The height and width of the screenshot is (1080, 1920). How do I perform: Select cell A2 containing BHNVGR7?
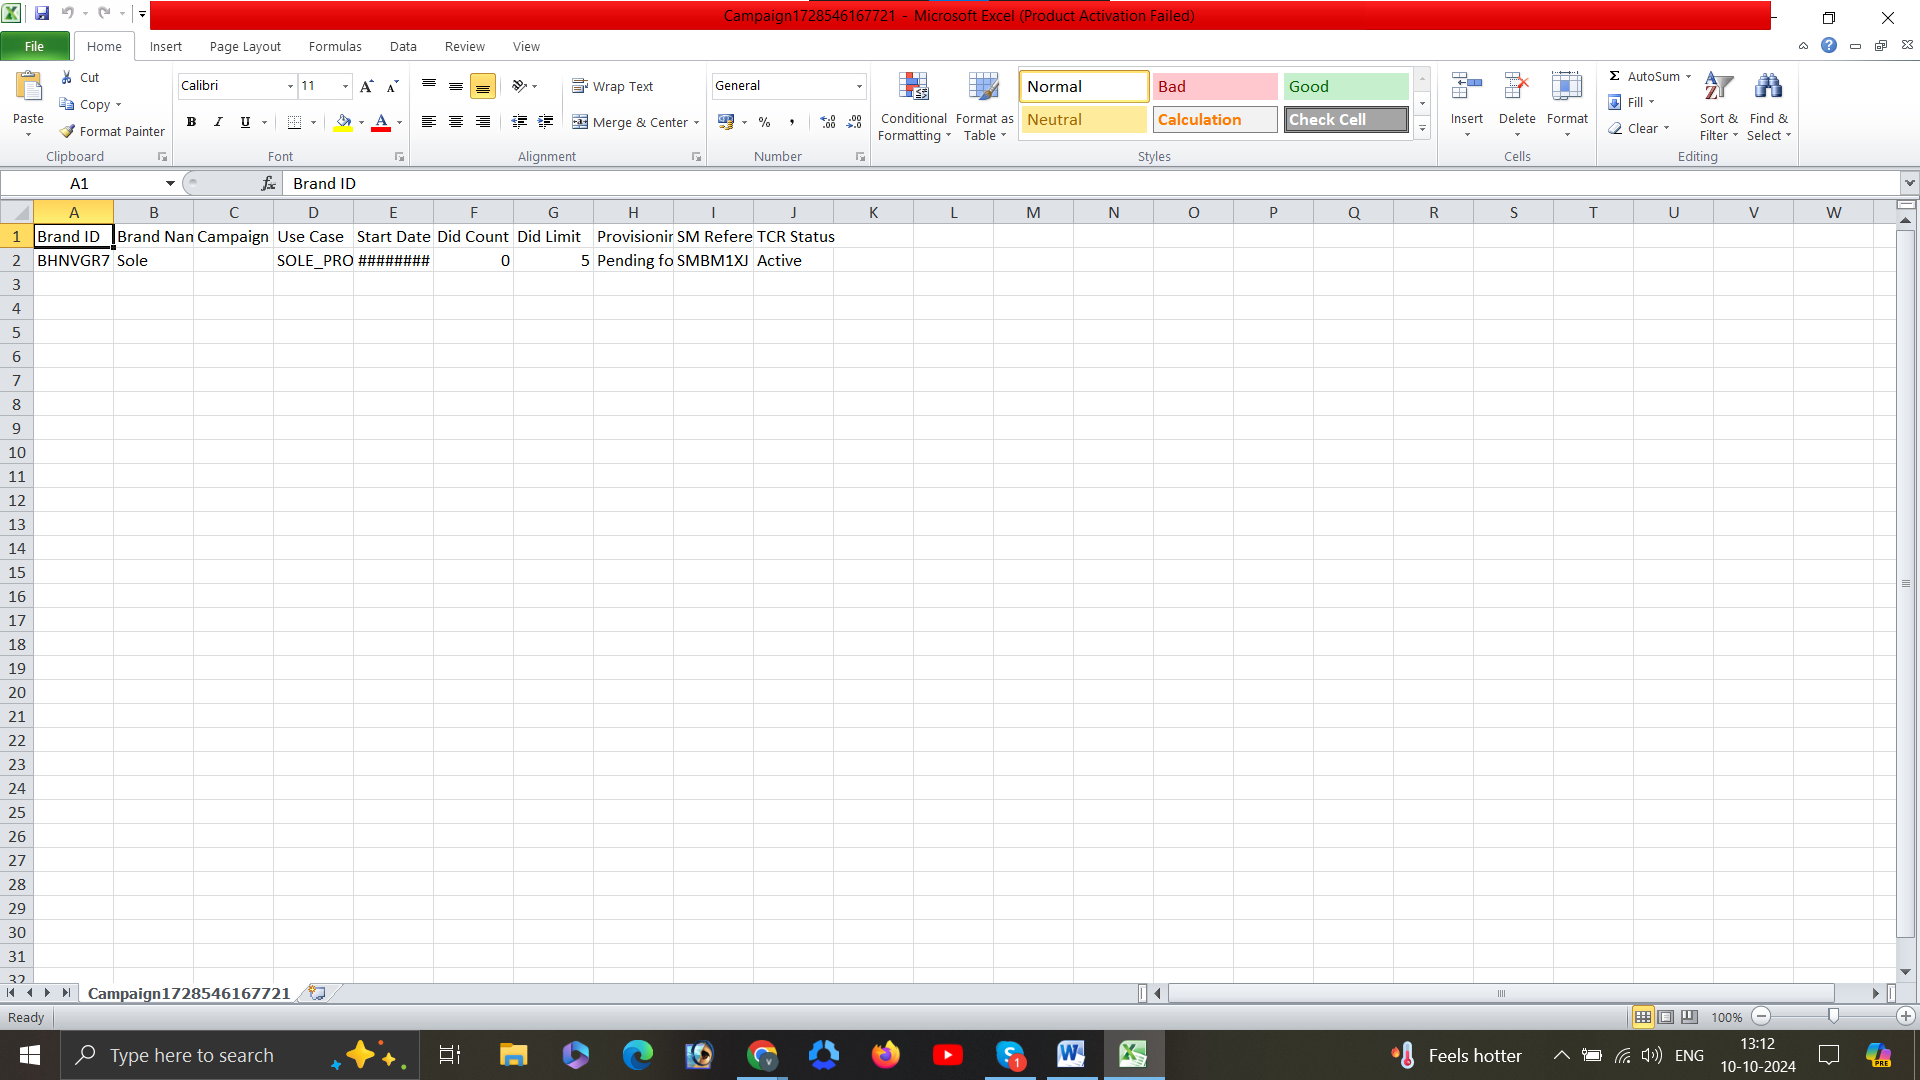click(x=73, y=260)
